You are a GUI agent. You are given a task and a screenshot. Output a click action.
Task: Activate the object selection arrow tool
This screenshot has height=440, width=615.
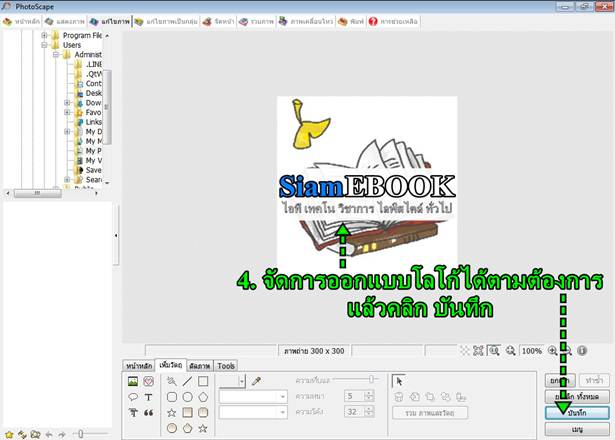pyautogui.click(x=399, y=381)
